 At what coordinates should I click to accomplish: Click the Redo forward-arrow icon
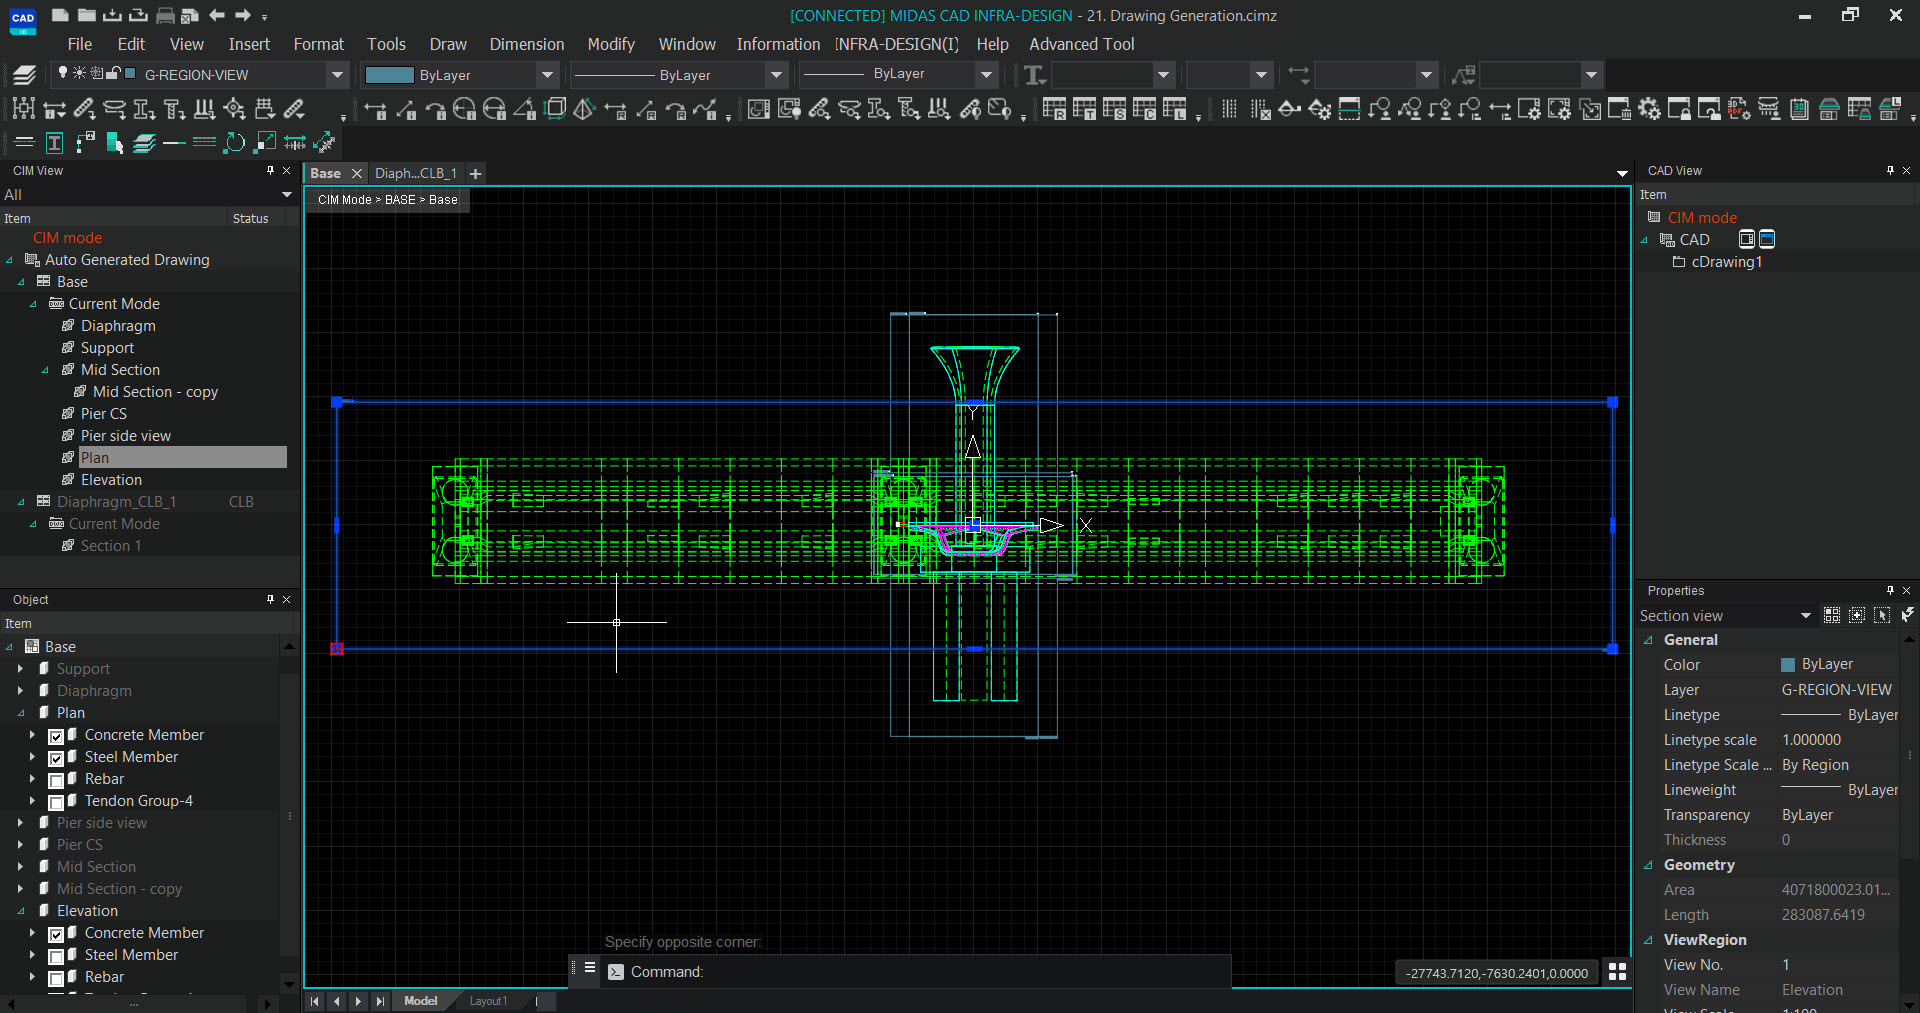[x=243, y=15]
